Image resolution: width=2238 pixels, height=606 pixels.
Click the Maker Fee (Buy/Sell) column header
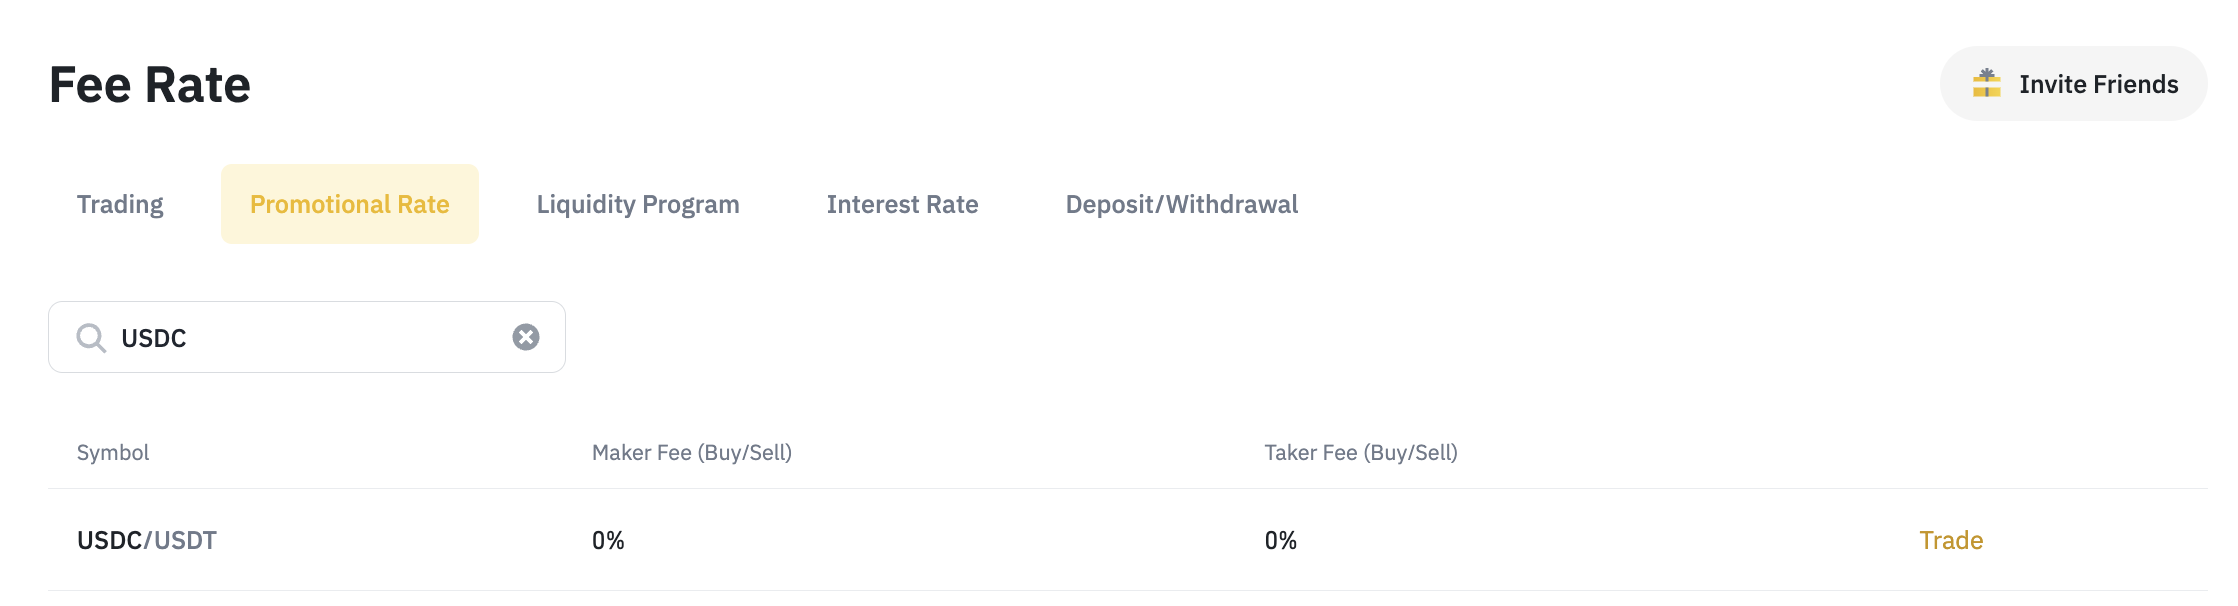[x=691, y=453]
